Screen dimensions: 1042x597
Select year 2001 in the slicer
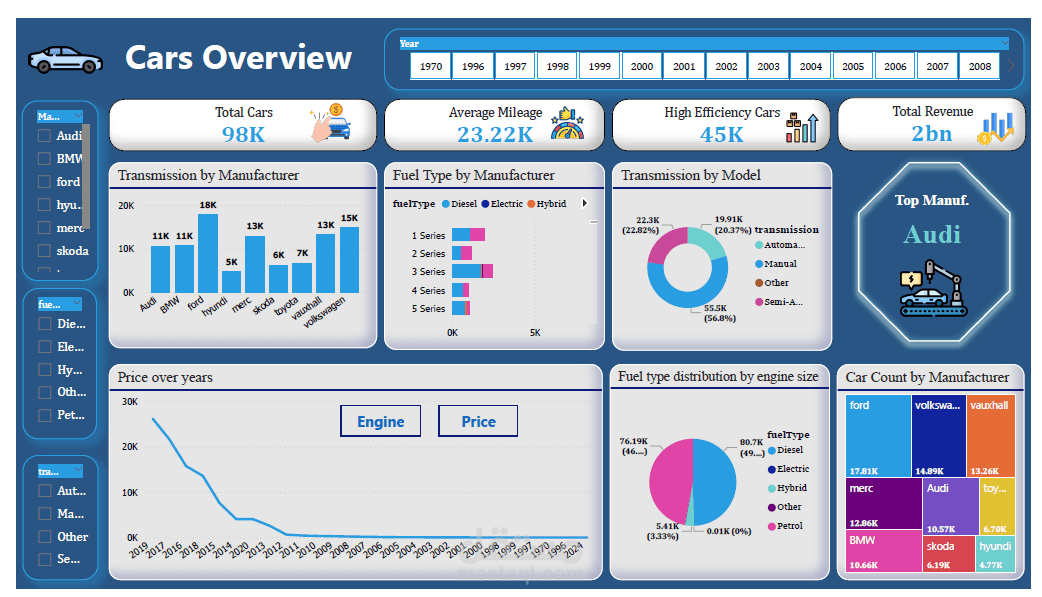[x=684, y=66]
